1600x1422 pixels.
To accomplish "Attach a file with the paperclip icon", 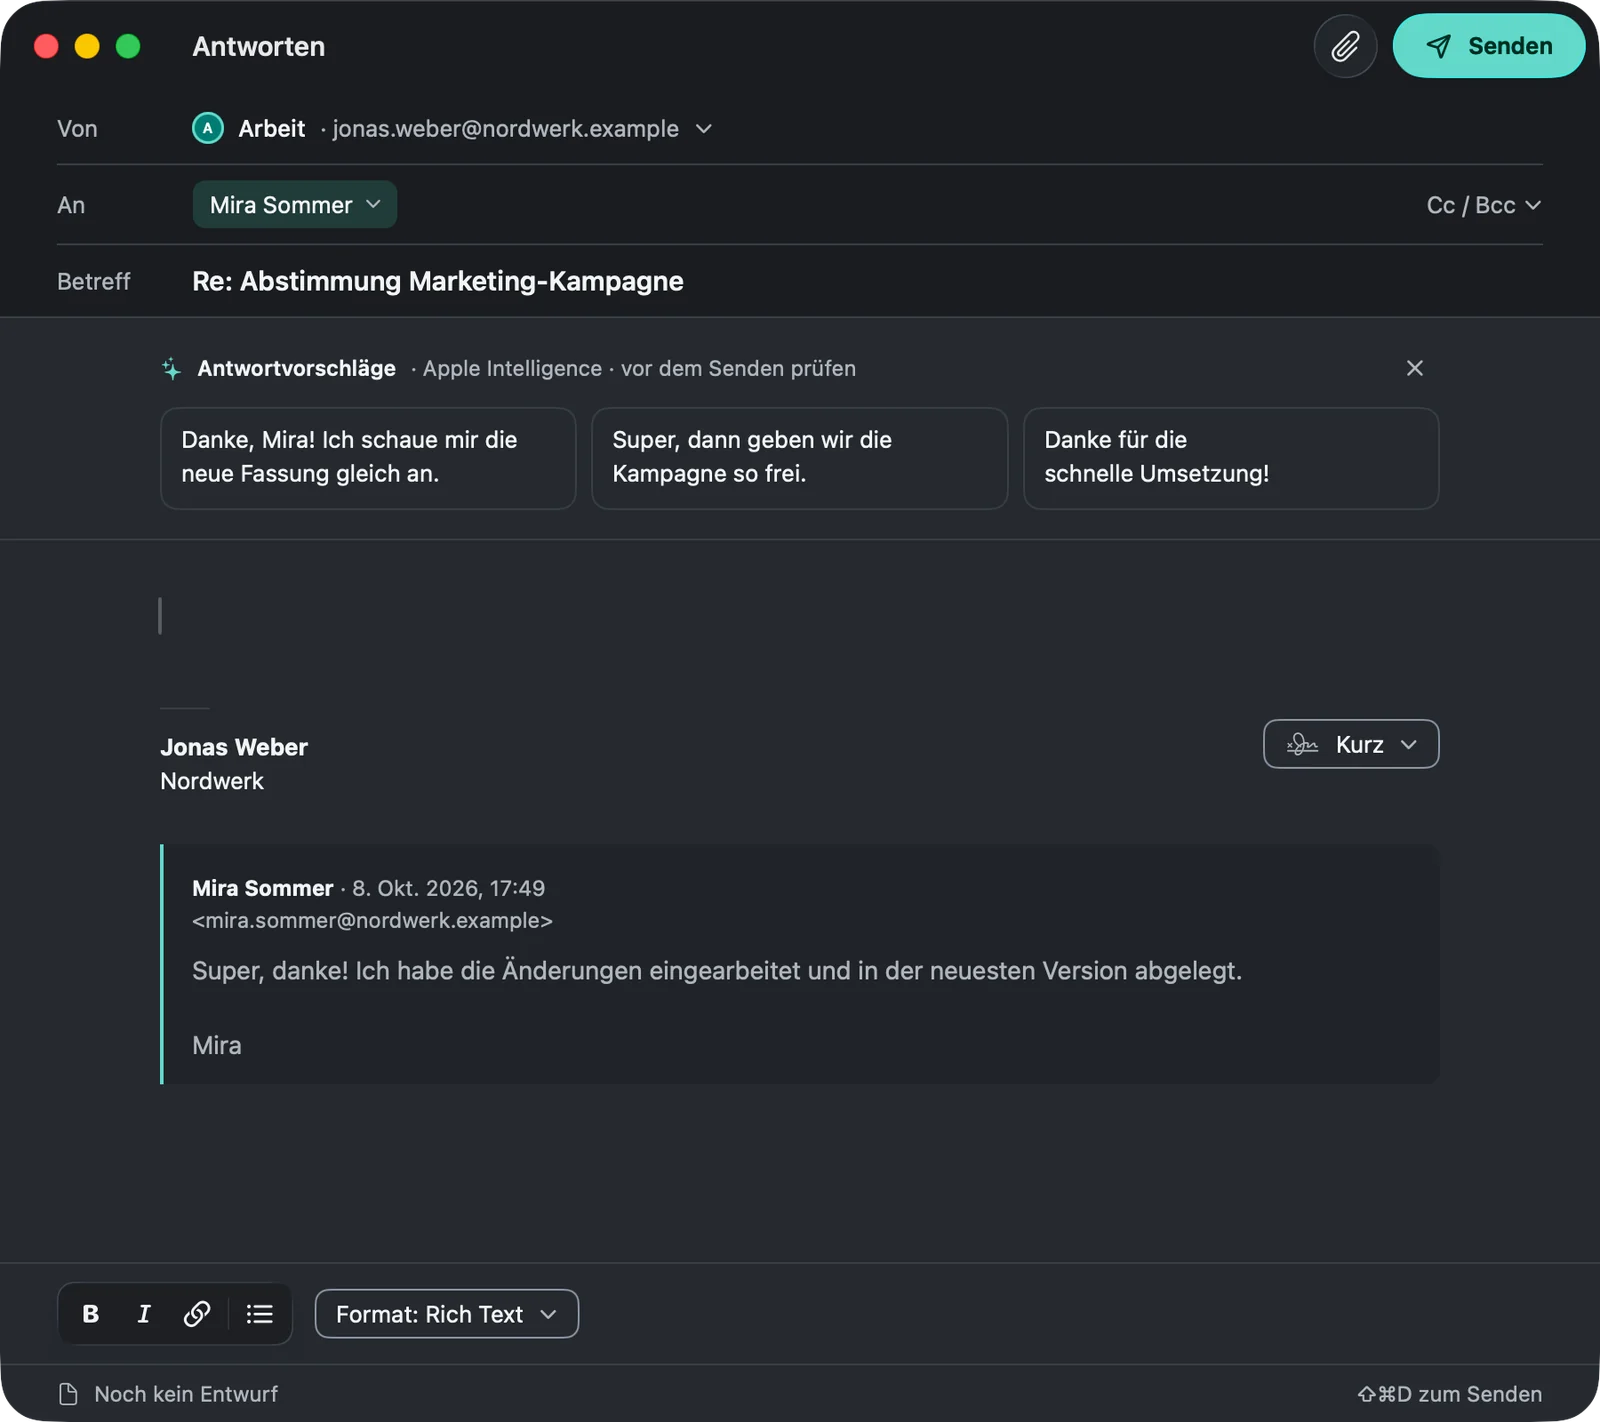I will (x=1345, y=46).
